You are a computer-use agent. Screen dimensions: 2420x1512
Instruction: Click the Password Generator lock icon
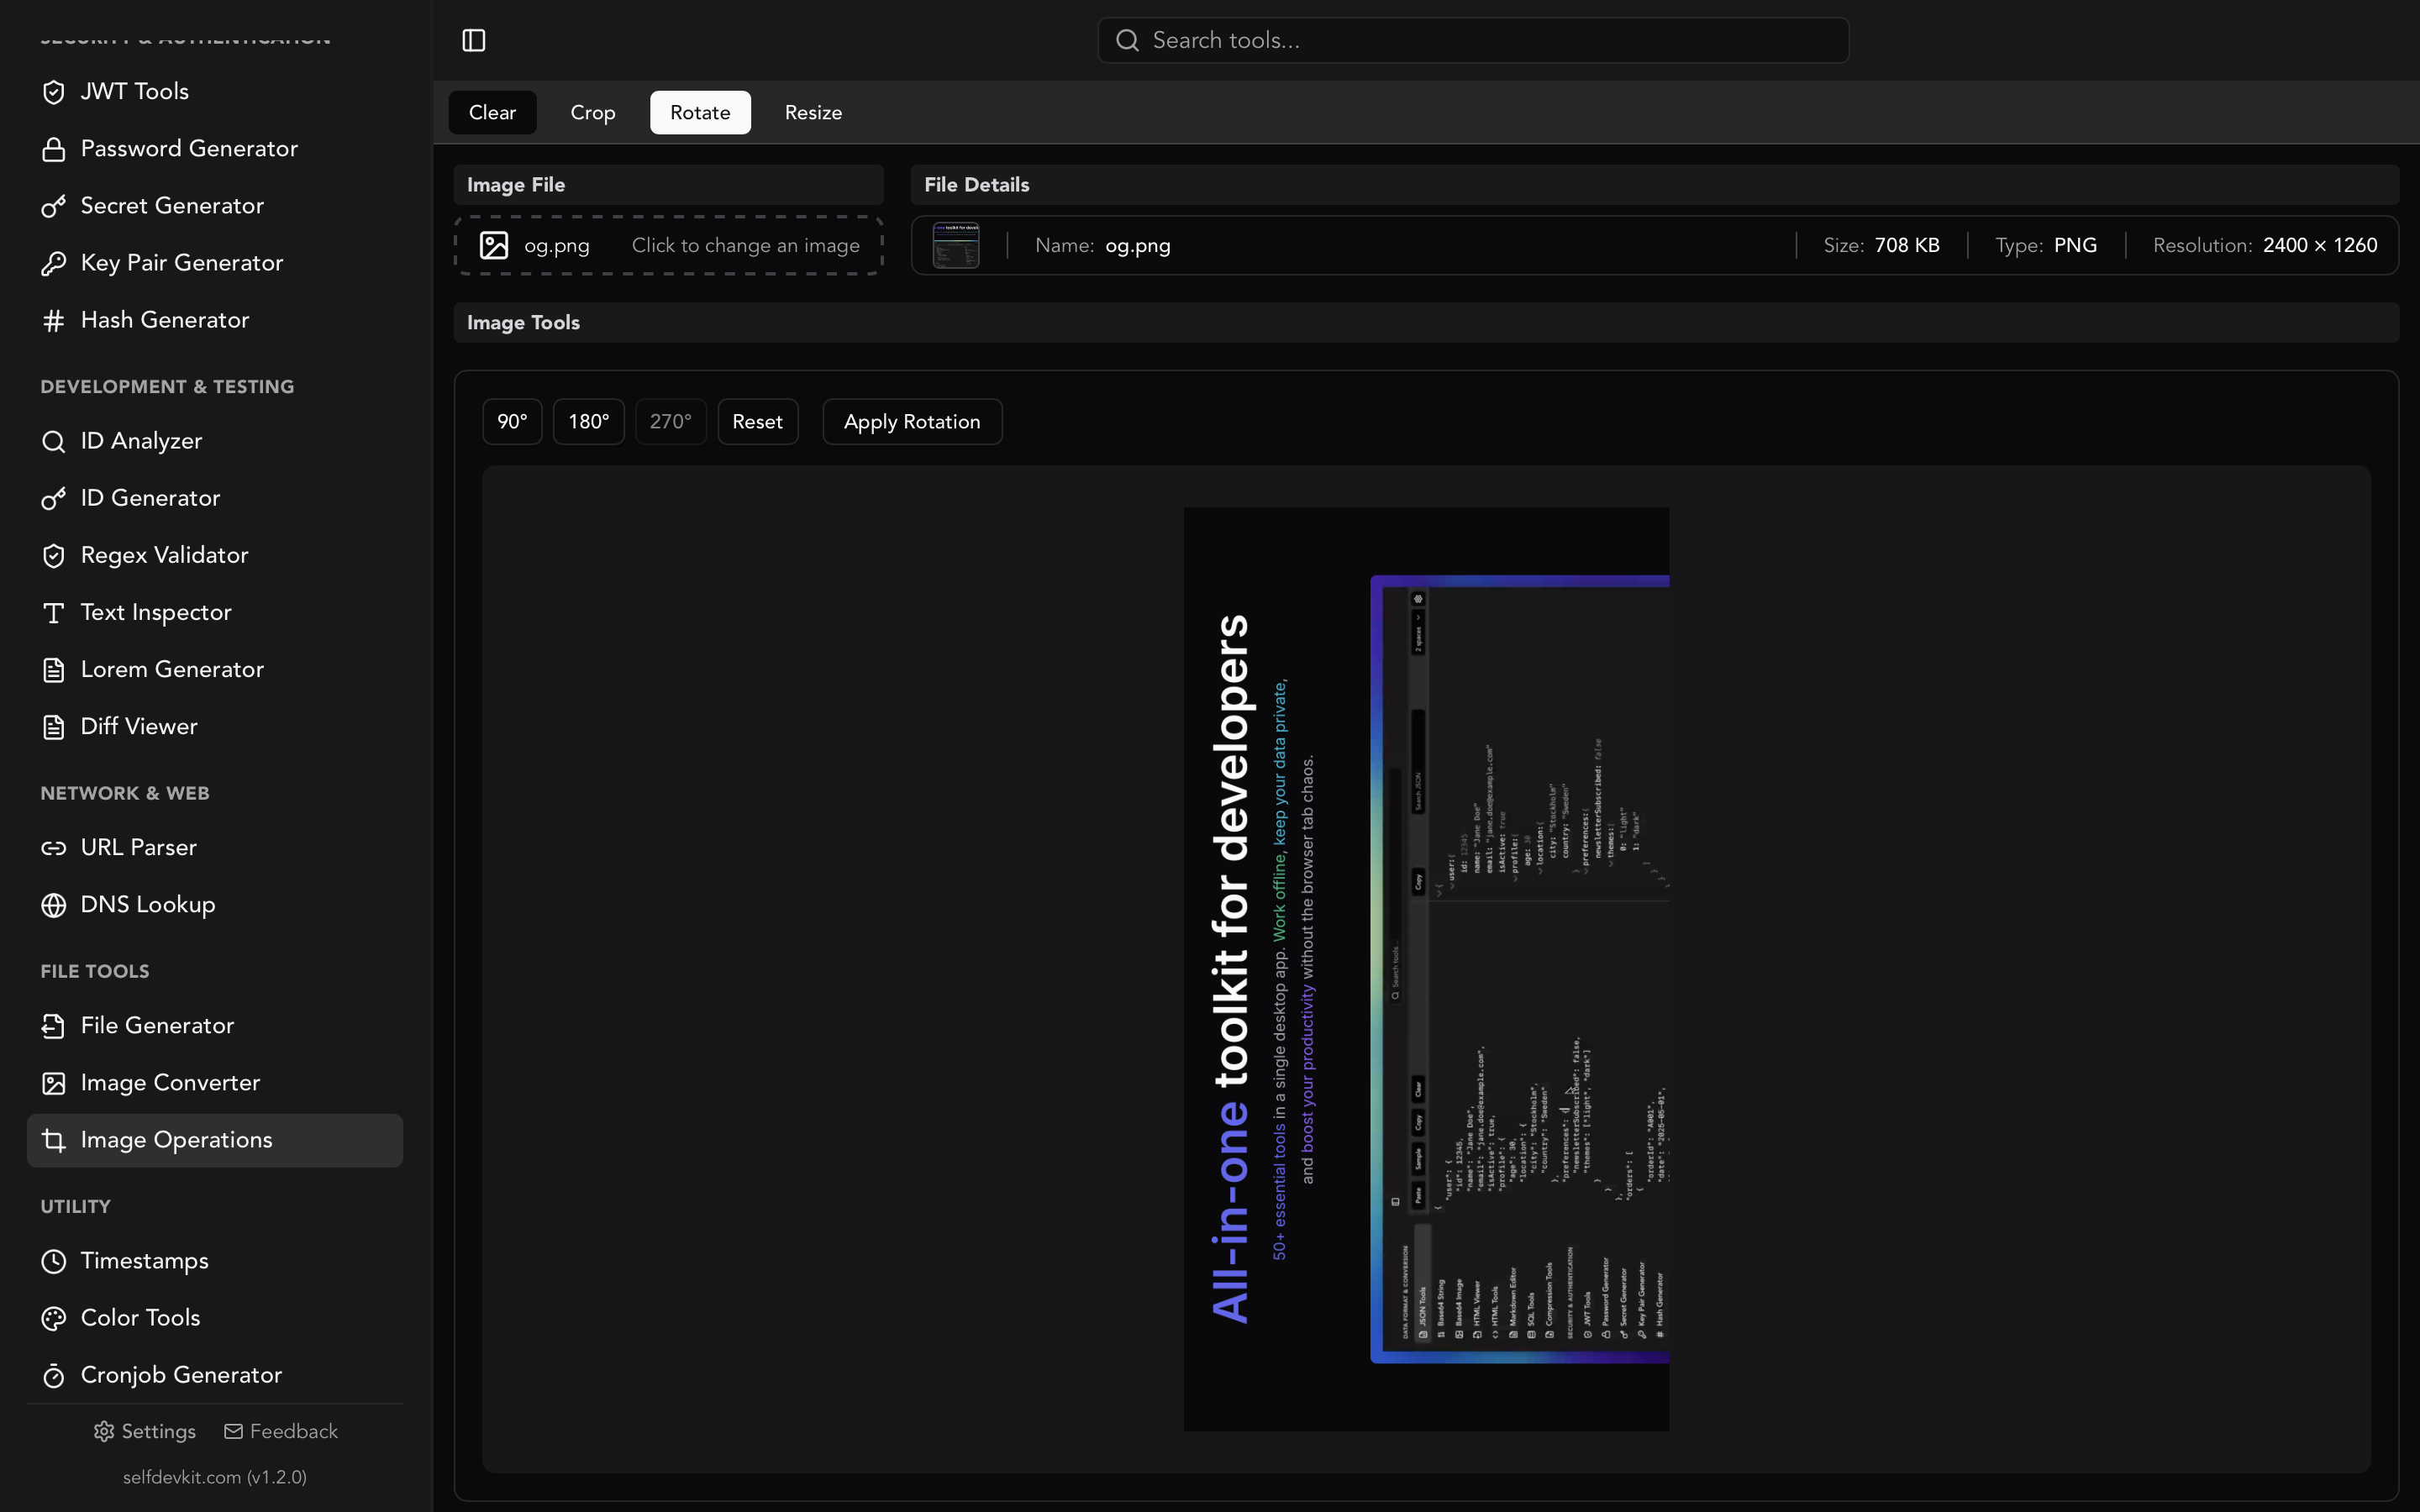pyautogui.click(x=54, y=149)
